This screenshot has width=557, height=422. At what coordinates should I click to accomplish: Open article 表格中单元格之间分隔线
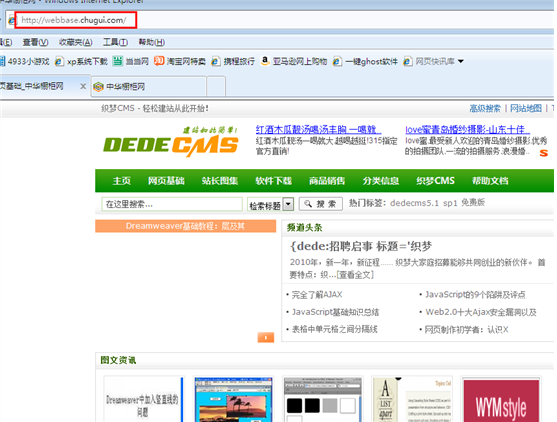point(335,329)
